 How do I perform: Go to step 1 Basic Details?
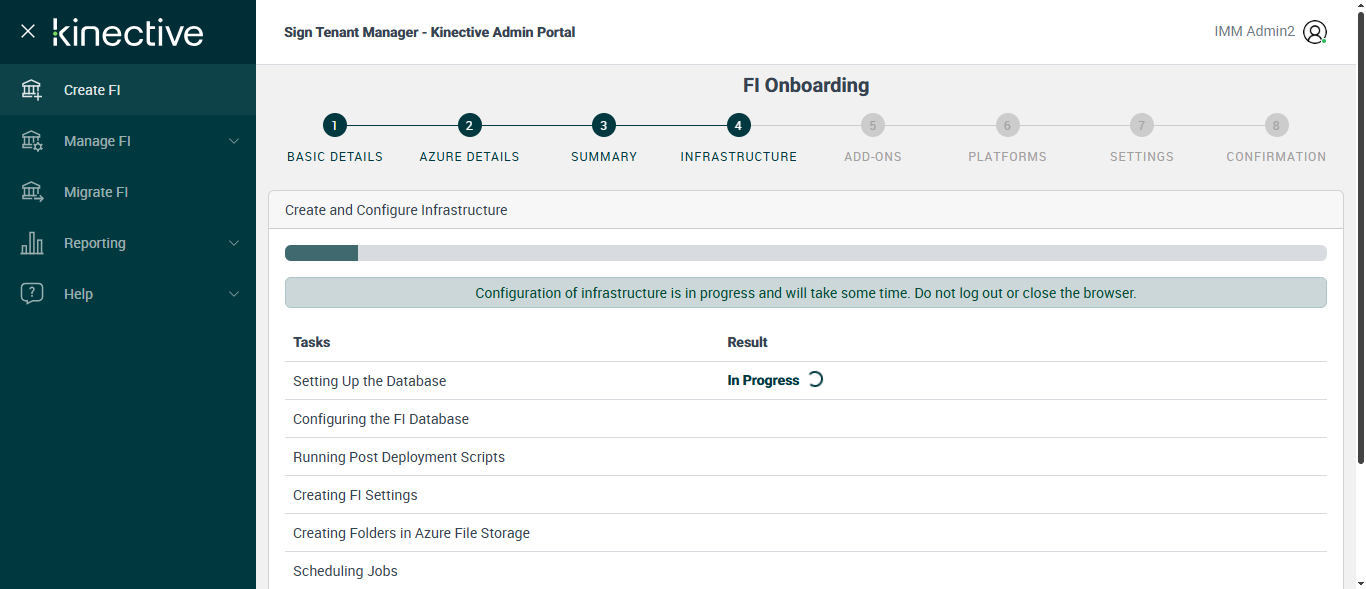click(335, 126)
